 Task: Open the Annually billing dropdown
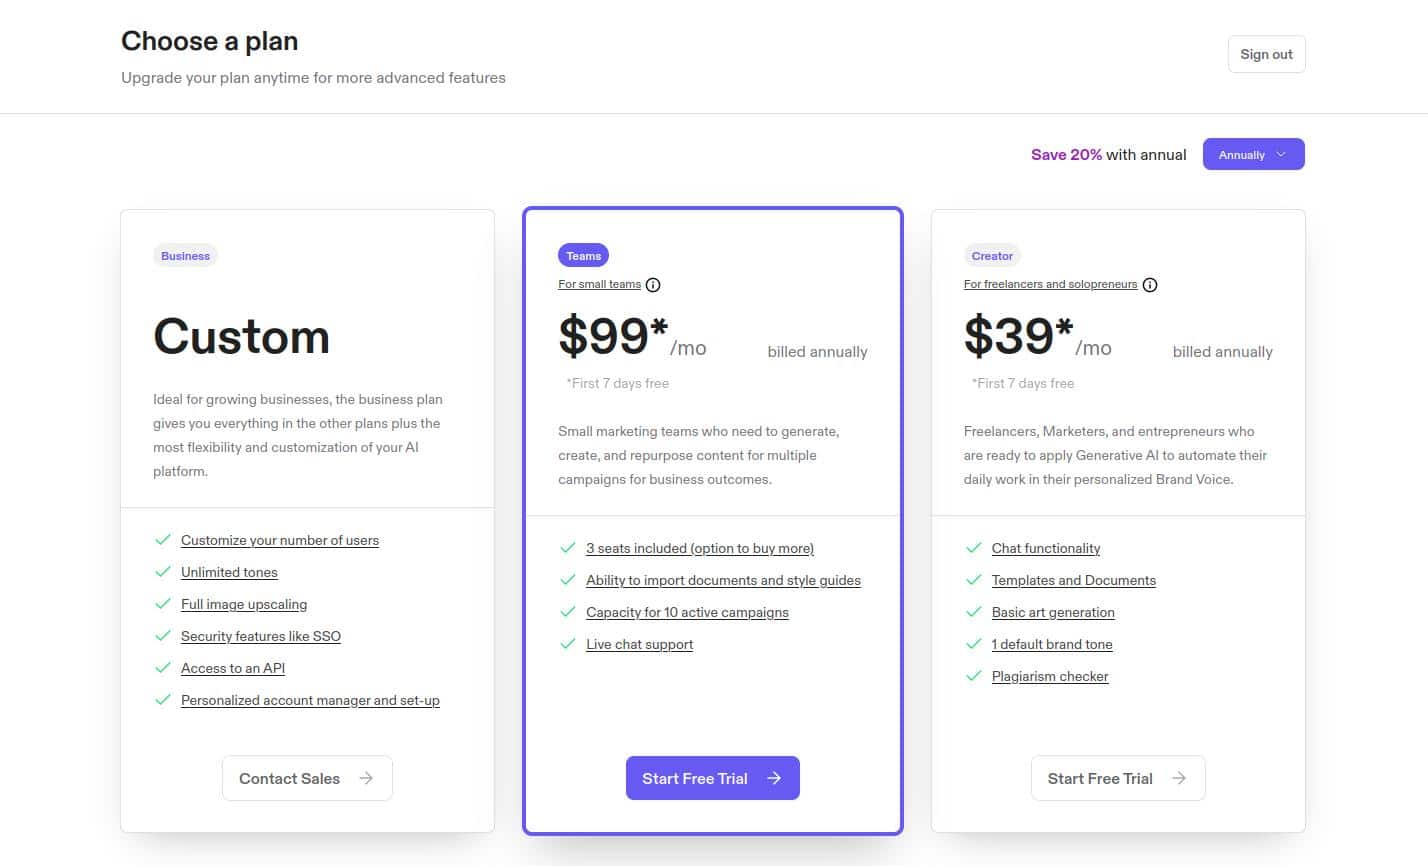(x=1253, y=154)
